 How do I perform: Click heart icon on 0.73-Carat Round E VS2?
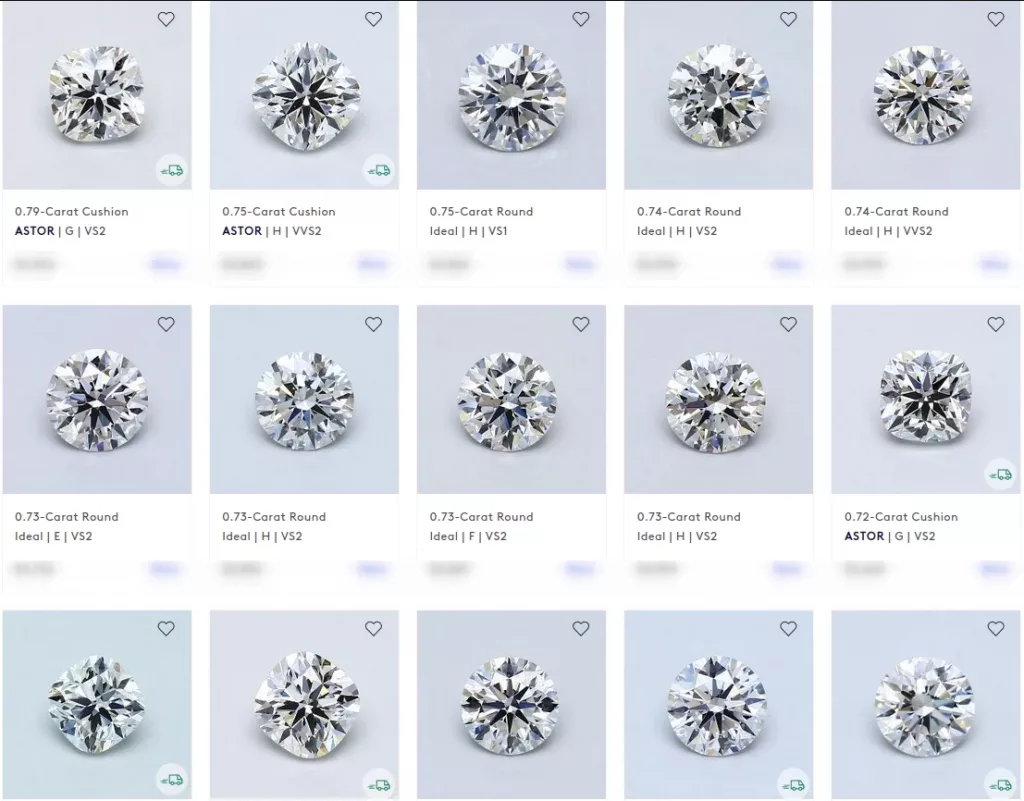tap(166, 324)
